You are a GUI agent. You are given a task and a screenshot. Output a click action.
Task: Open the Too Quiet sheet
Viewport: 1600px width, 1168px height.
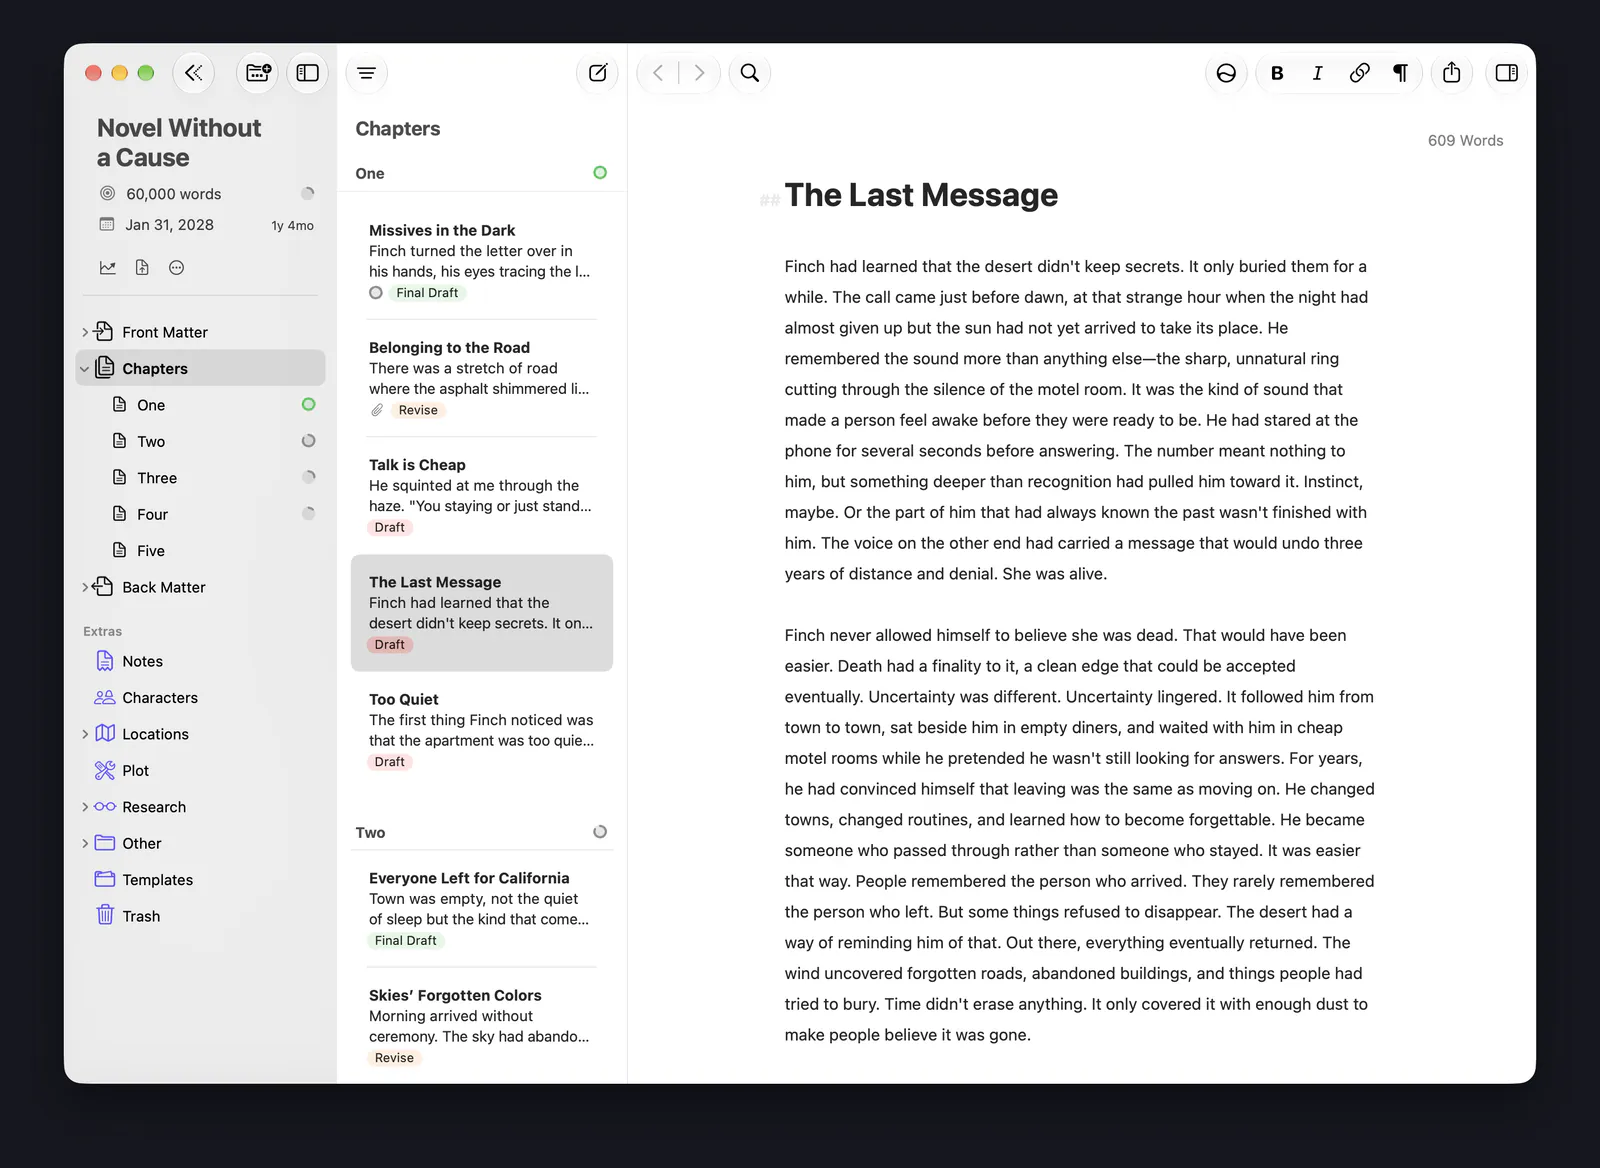pyautogui.click(x=482, y=730)
